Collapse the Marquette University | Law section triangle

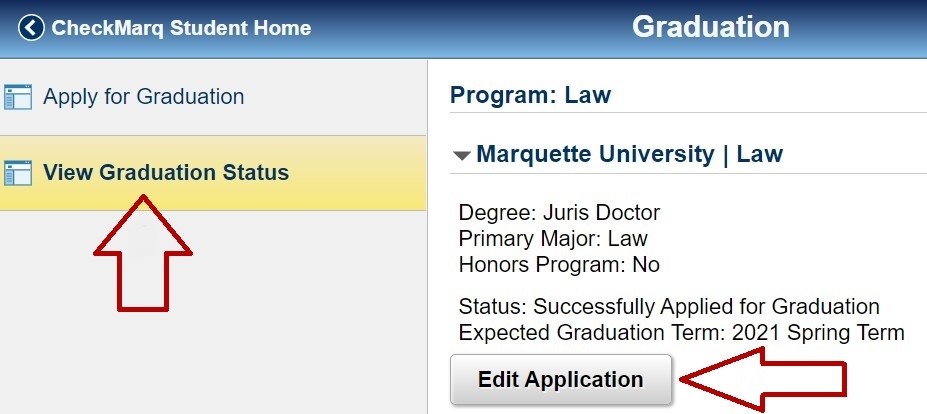click(x=461, y=156)
